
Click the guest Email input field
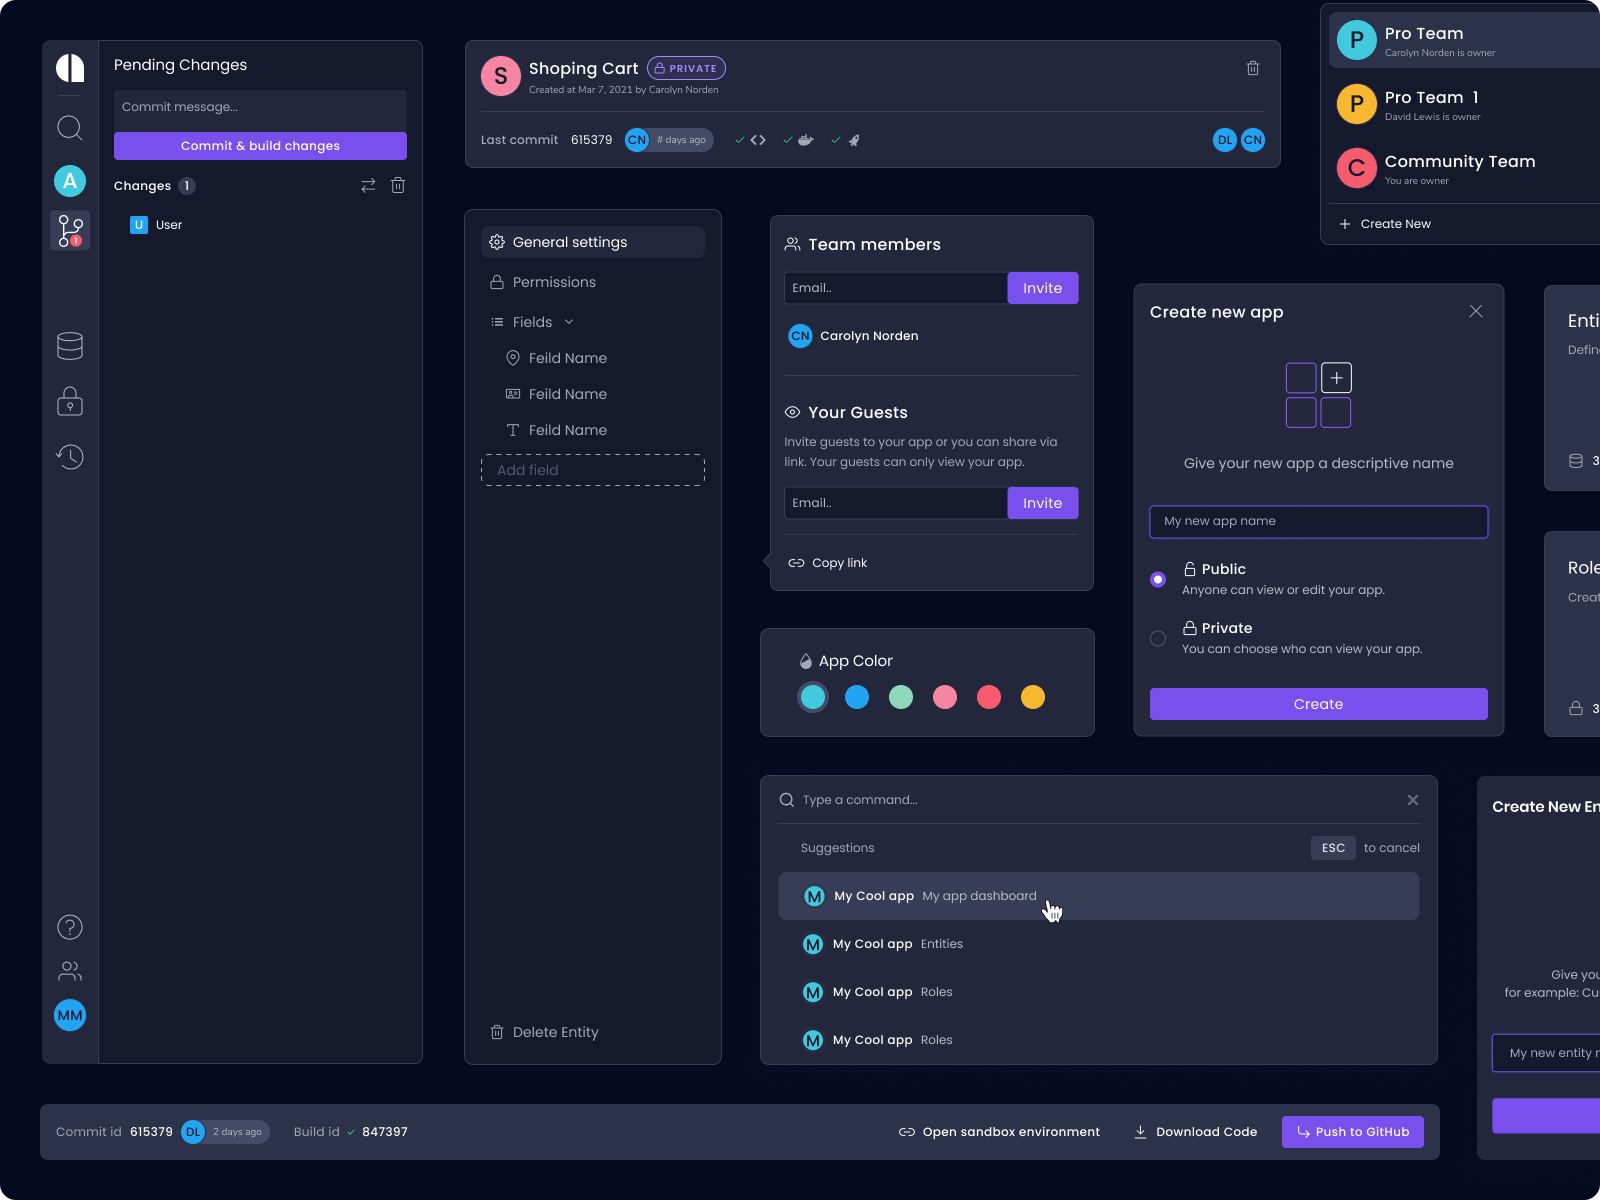pos(896,503)
